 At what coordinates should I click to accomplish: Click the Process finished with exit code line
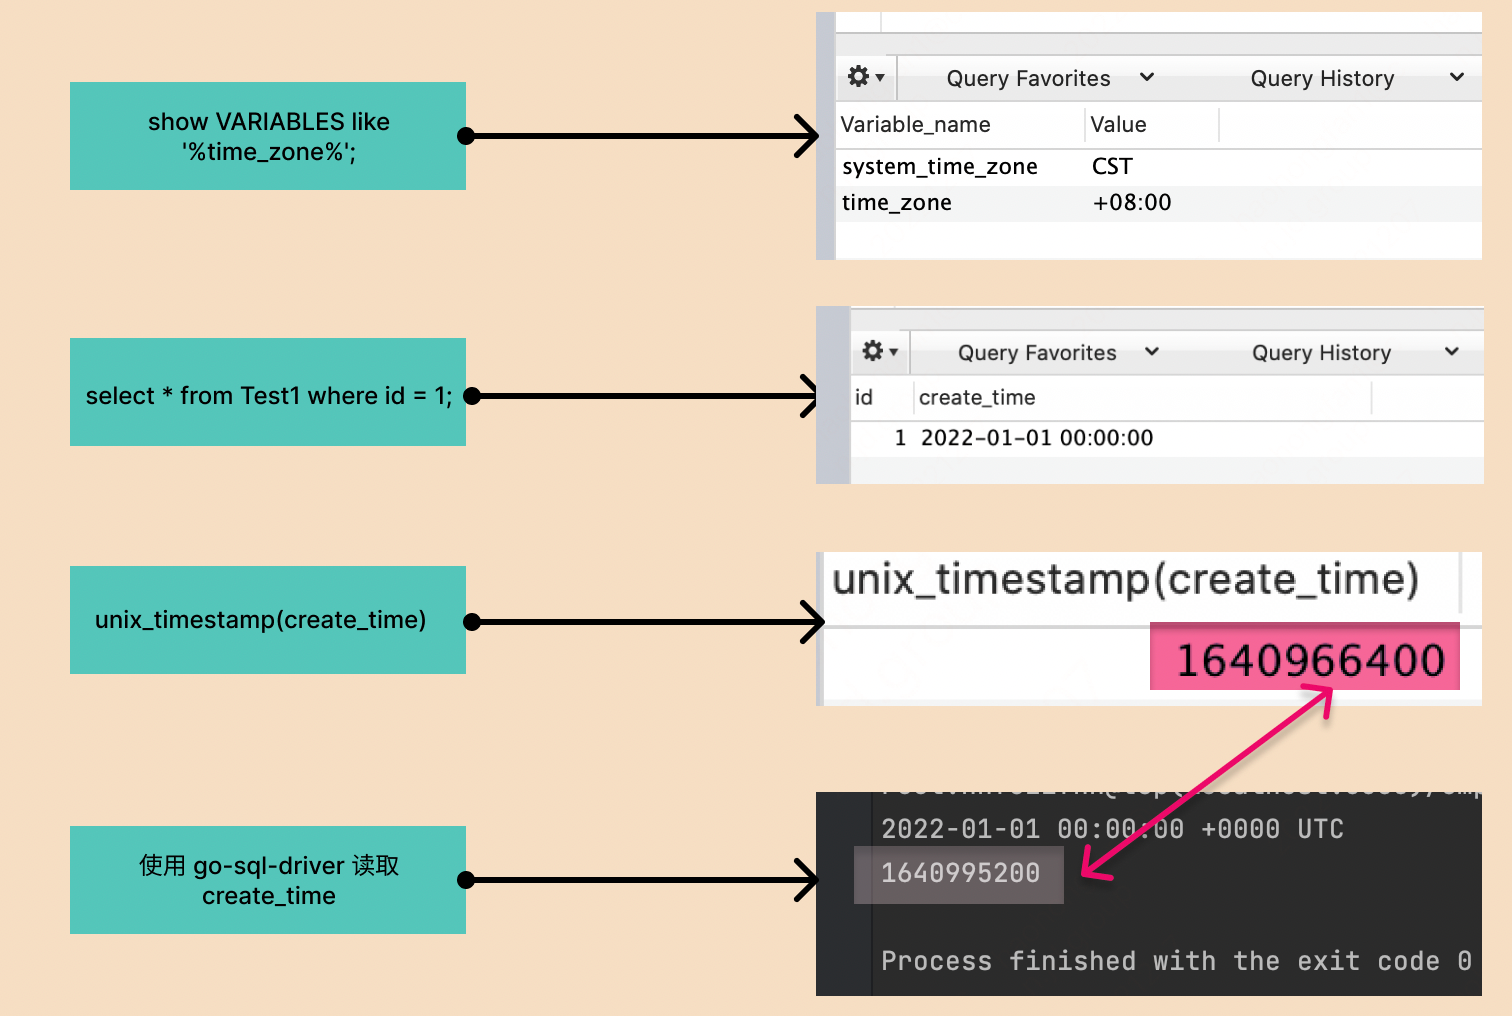tap(1176, 961)
